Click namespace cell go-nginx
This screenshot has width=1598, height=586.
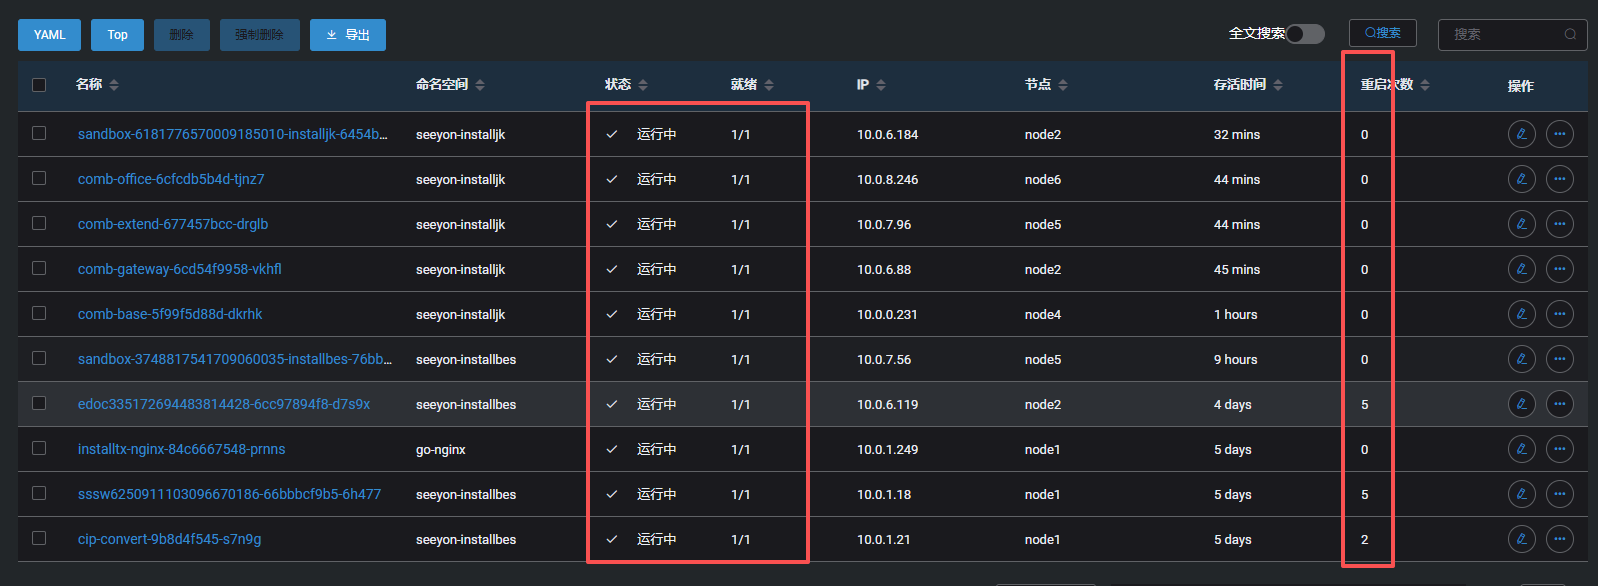point(441,450)
